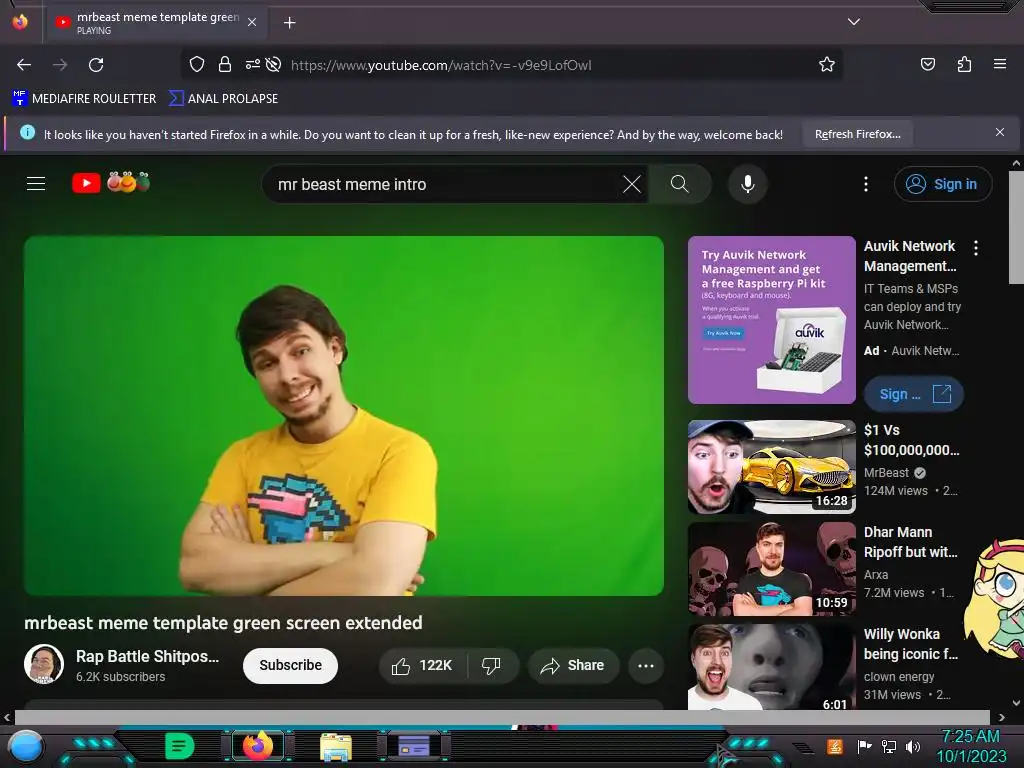The width and height of the screenshot is (1024, 768).
Task: Open the Start orb on the taskbar
Action: pos(26,746)
